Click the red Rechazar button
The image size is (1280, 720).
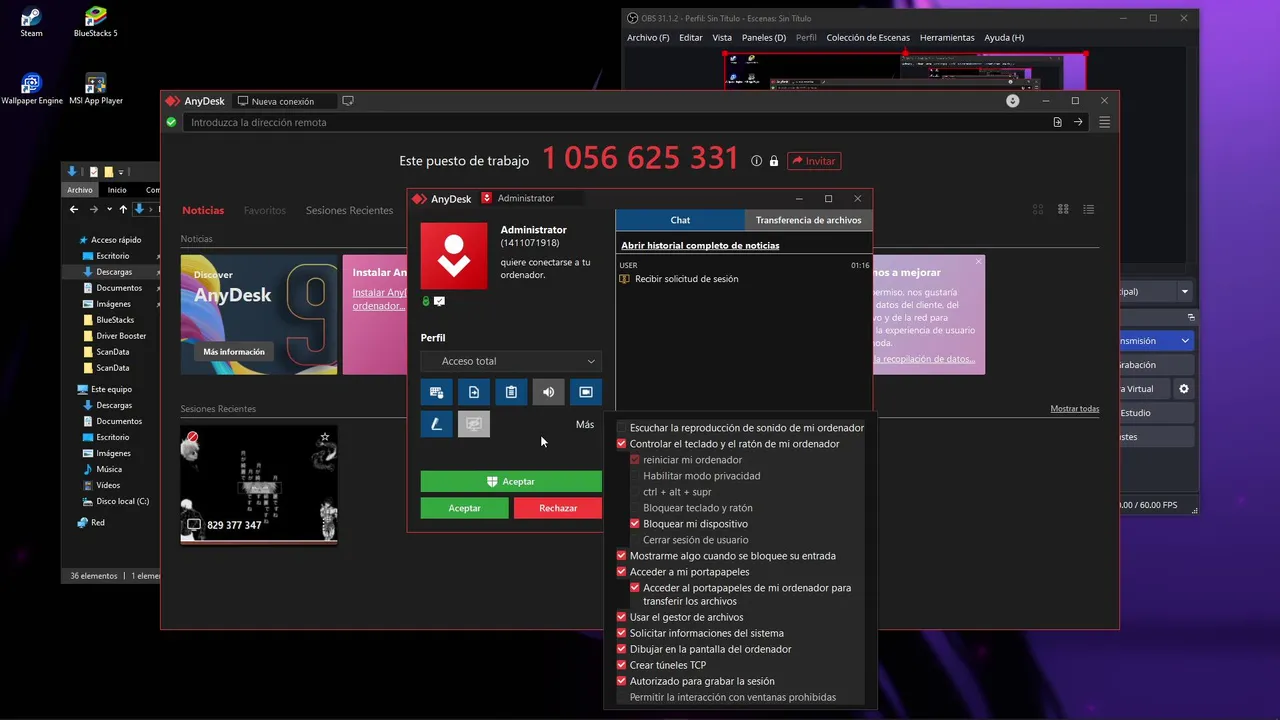[558, 508]
